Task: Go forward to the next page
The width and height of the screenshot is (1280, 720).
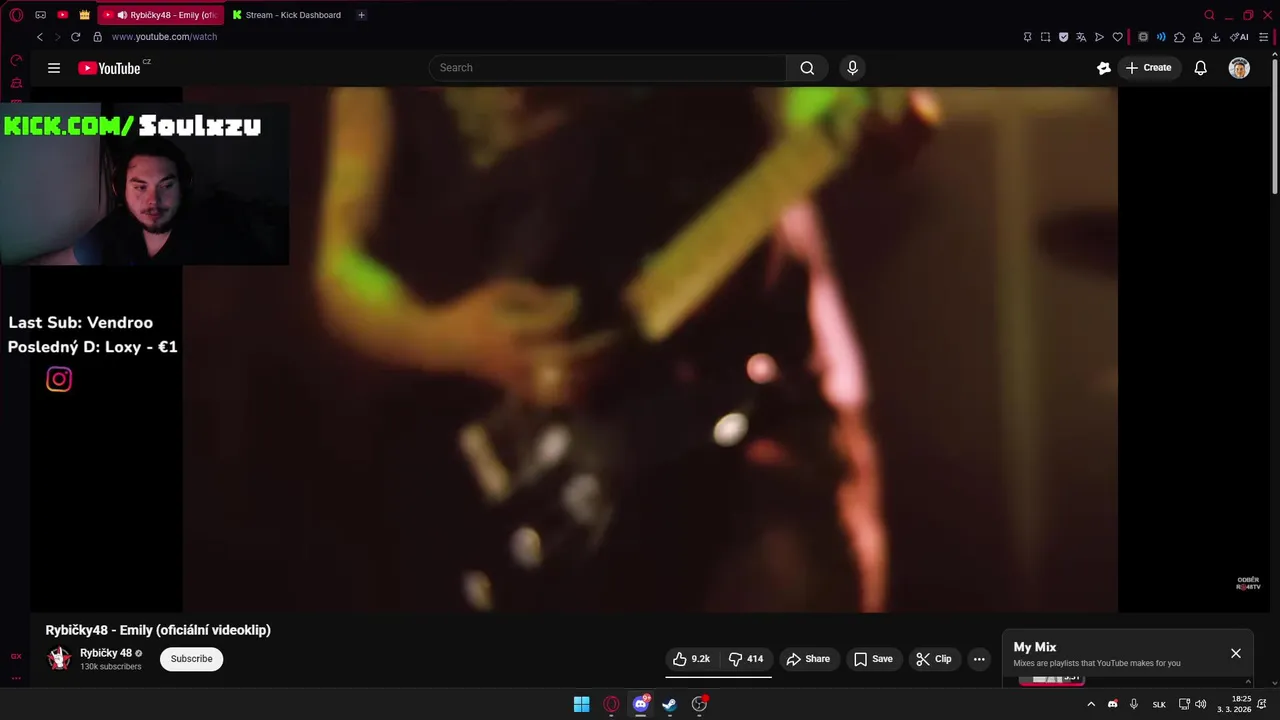Action: click(57, 37)
